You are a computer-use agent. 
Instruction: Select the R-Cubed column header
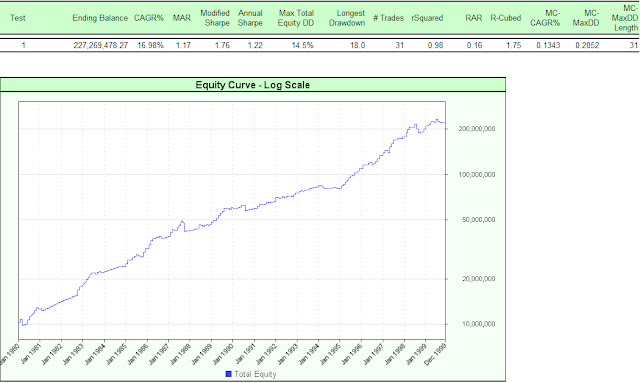[x=506, y=18]
